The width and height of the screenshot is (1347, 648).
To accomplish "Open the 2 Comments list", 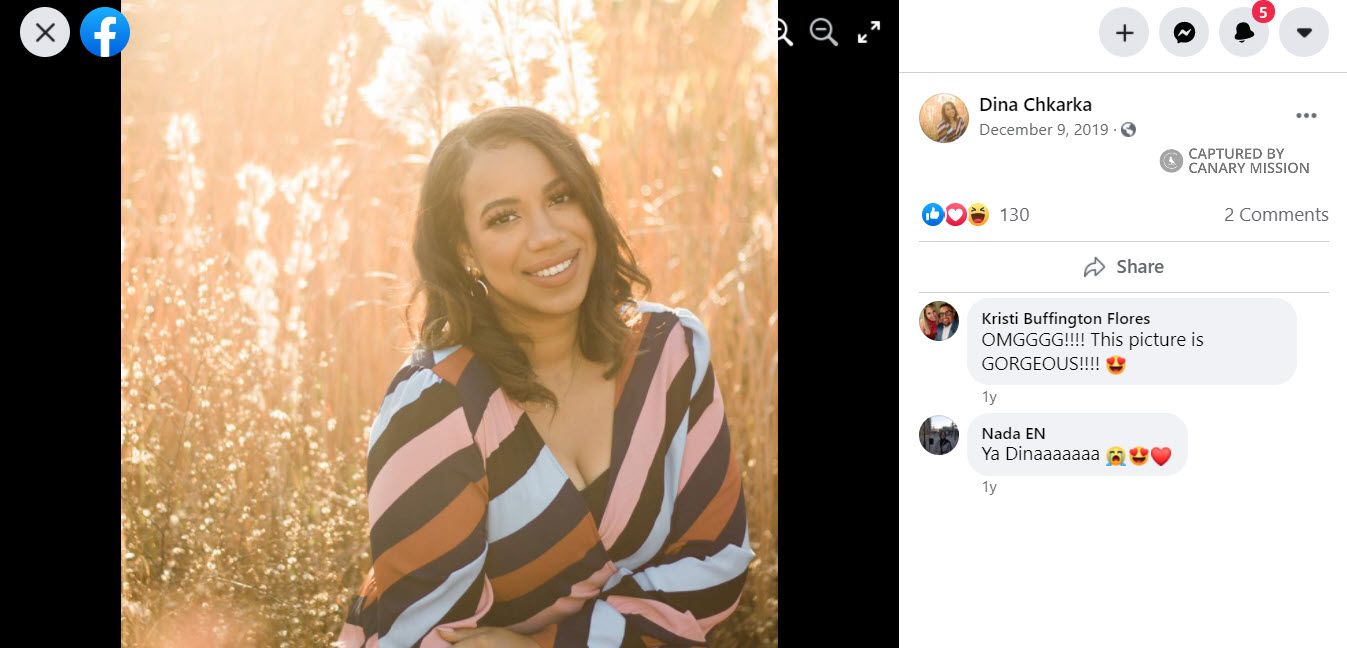I will (1277, 214).
